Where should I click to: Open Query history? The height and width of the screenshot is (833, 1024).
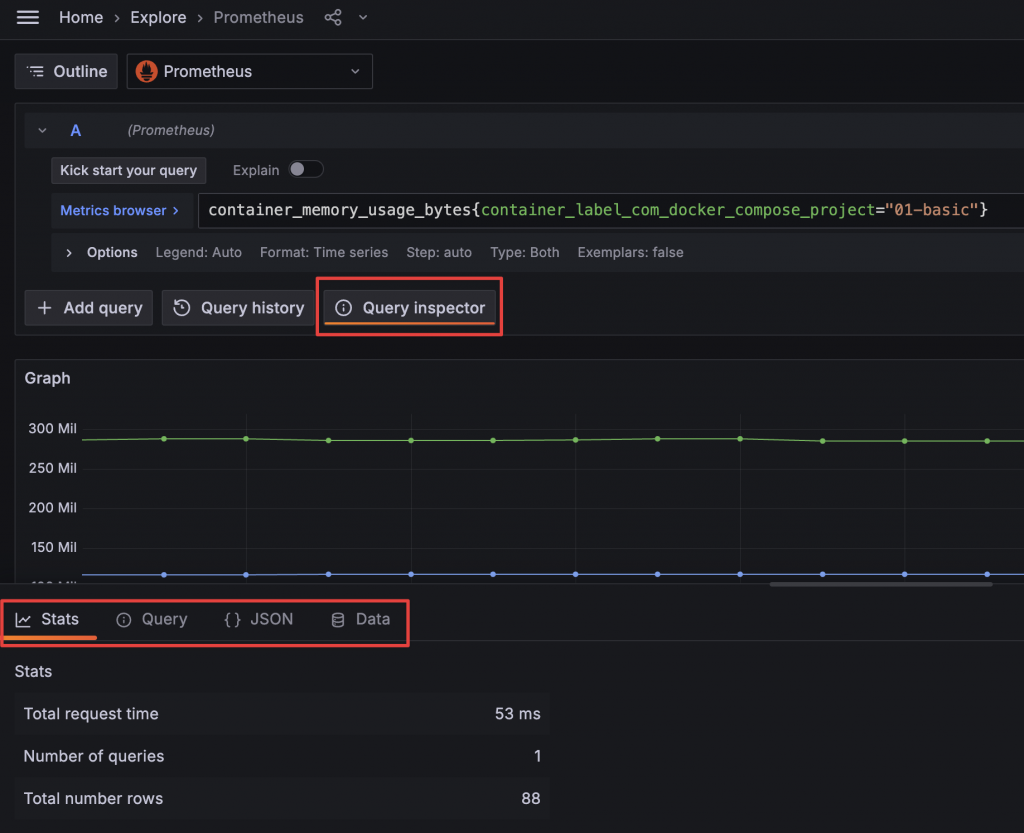tap(238, 308)
